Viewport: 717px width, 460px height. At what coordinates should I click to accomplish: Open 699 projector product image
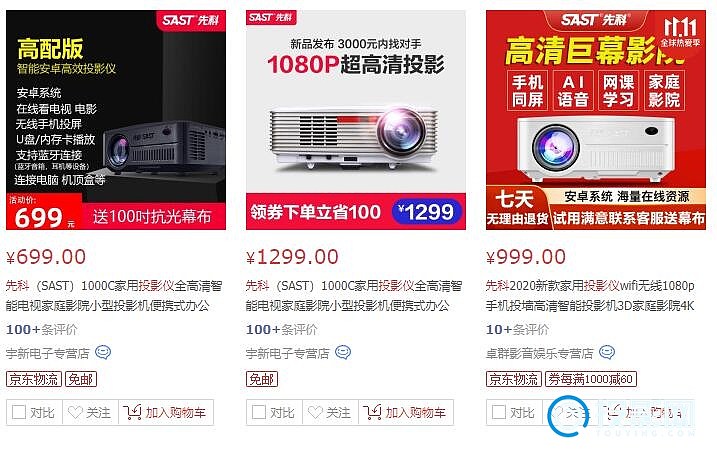(x=116, y=120)
